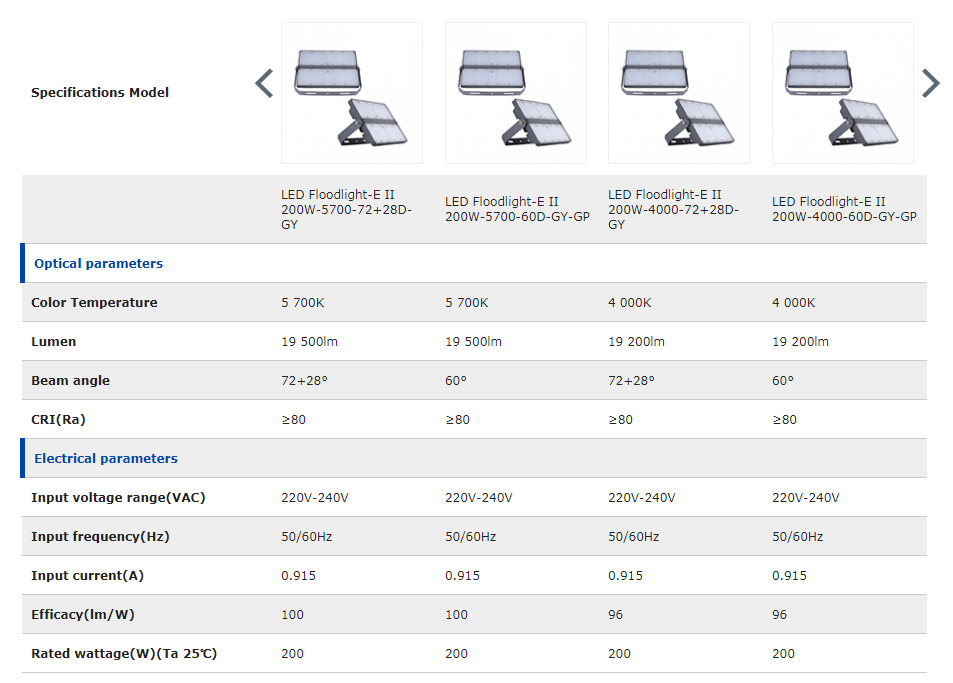Collapse the Optical parameters section header

pos(98,263)
